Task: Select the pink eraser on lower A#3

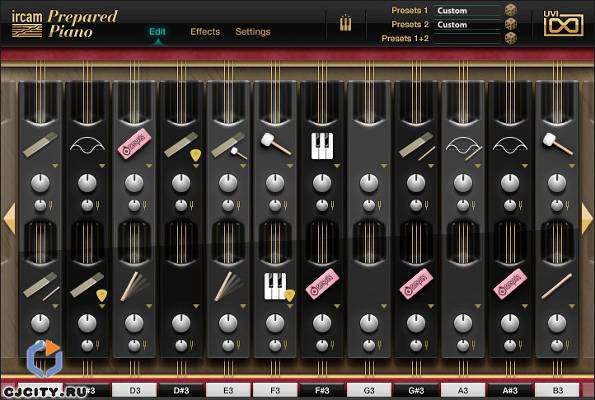Action: point(510,284)
